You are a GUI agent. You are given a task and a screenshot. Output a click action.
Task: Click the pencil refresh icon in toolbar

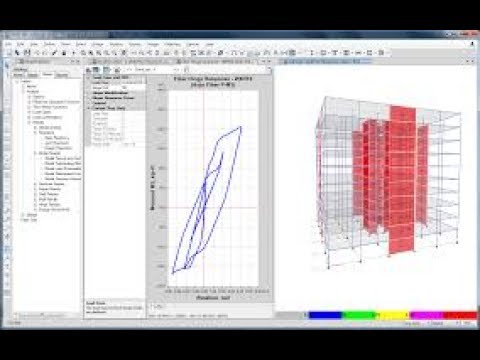pos(55,53)
